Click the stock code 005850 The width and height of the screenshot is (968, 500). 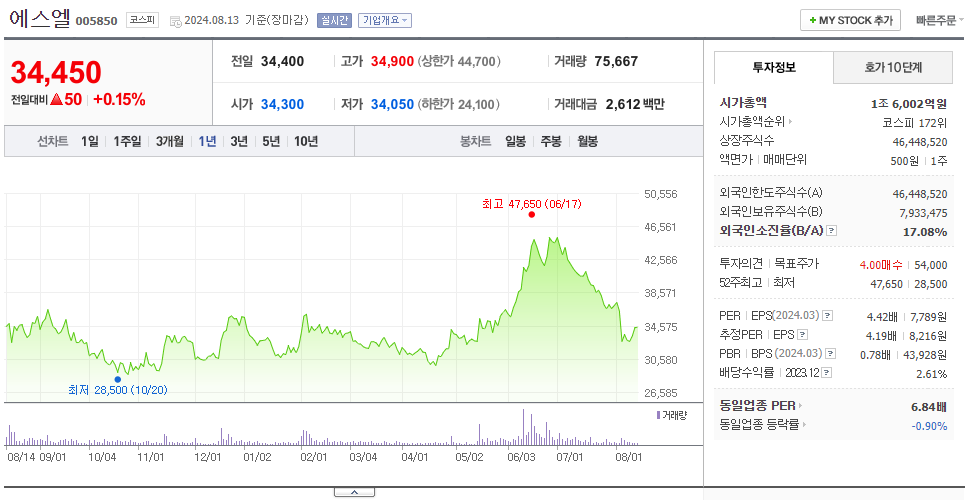[x=96, y=22]
